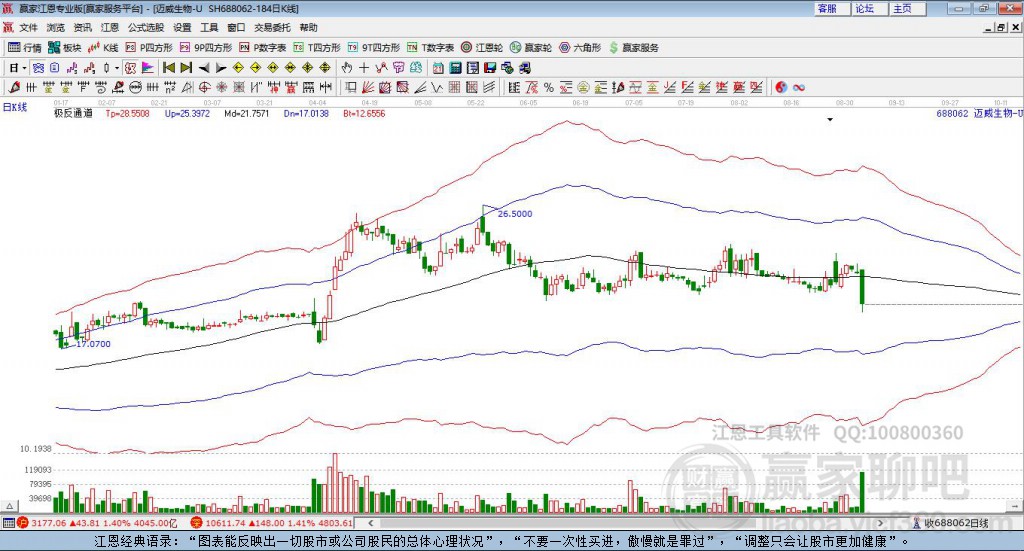Select the zigzag wave line tool
Image resolution: width=1024 pixels, height=551 pixels.
coord(437,87)
